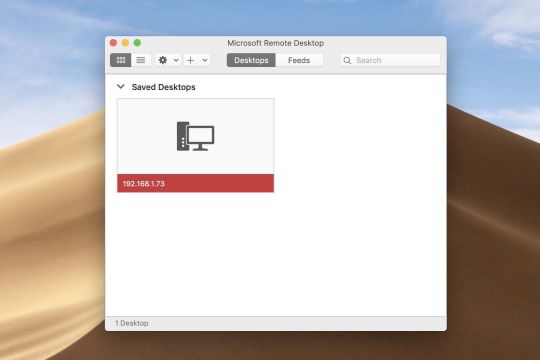The image size is (540, 360).
Task: Close the Microsoft Remote Desktop window
Action: [x=113, y=43]
